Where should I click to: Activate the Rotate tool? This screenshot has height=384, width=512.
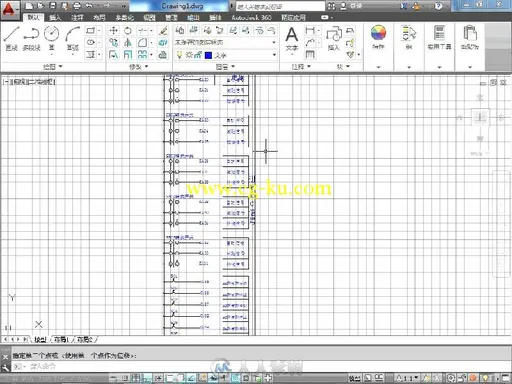click(x=128, y=31)
